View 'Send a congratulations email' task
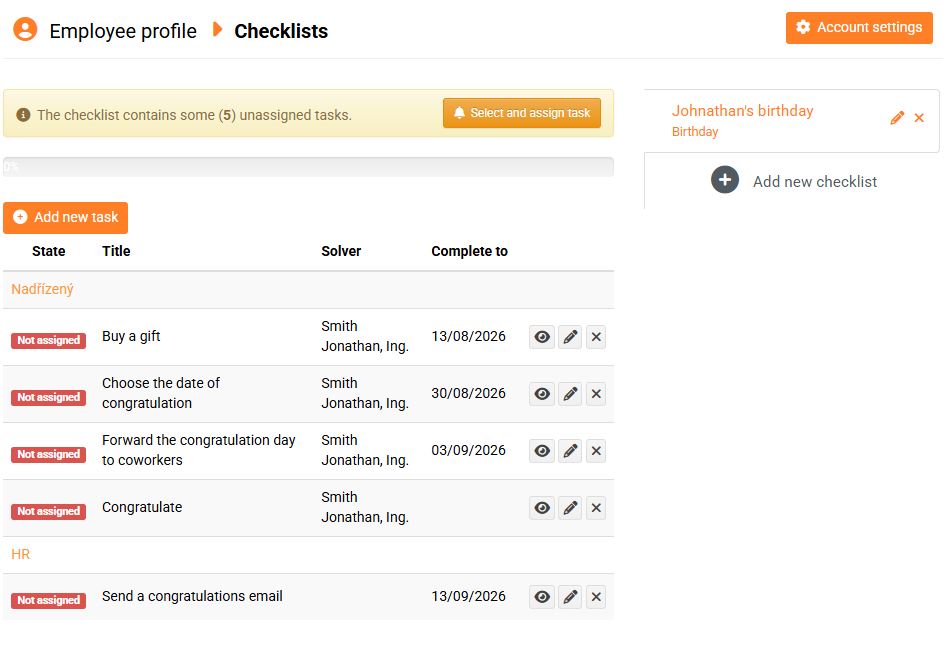The width and height of the screenshot is (950, 647). pyautogui.click(x=542, y=597)
